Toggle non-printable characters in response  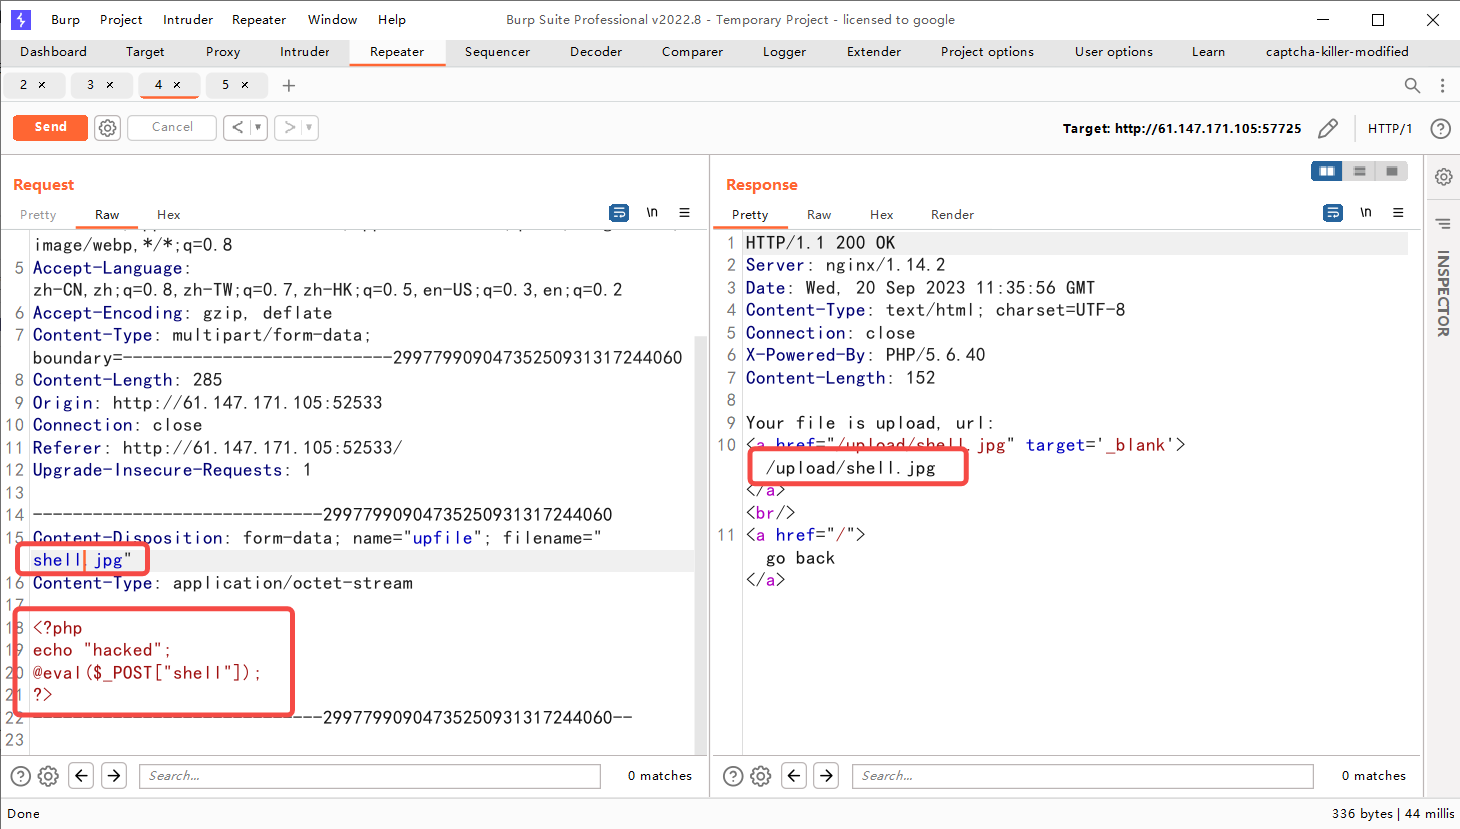click(1366, 212)
